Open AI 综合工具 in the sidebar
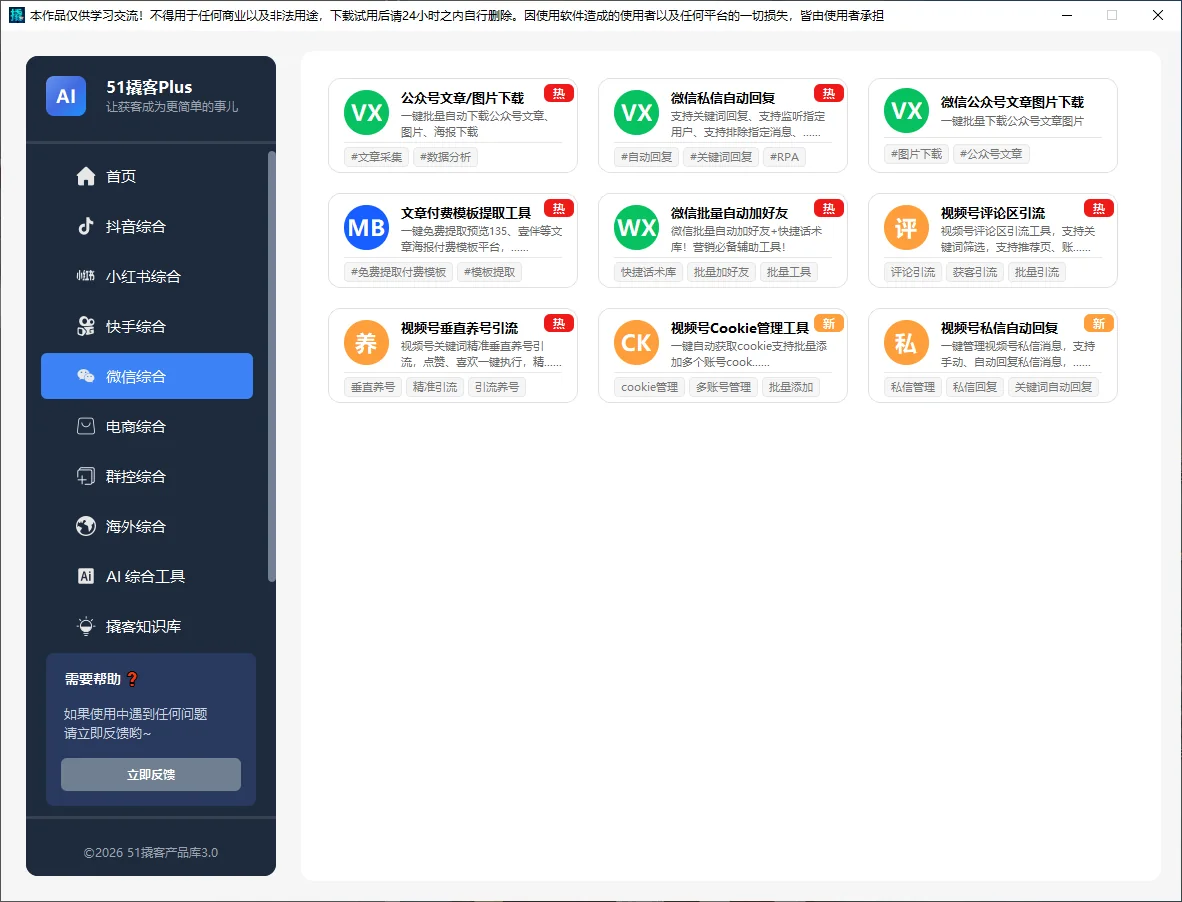 [147, 576]
